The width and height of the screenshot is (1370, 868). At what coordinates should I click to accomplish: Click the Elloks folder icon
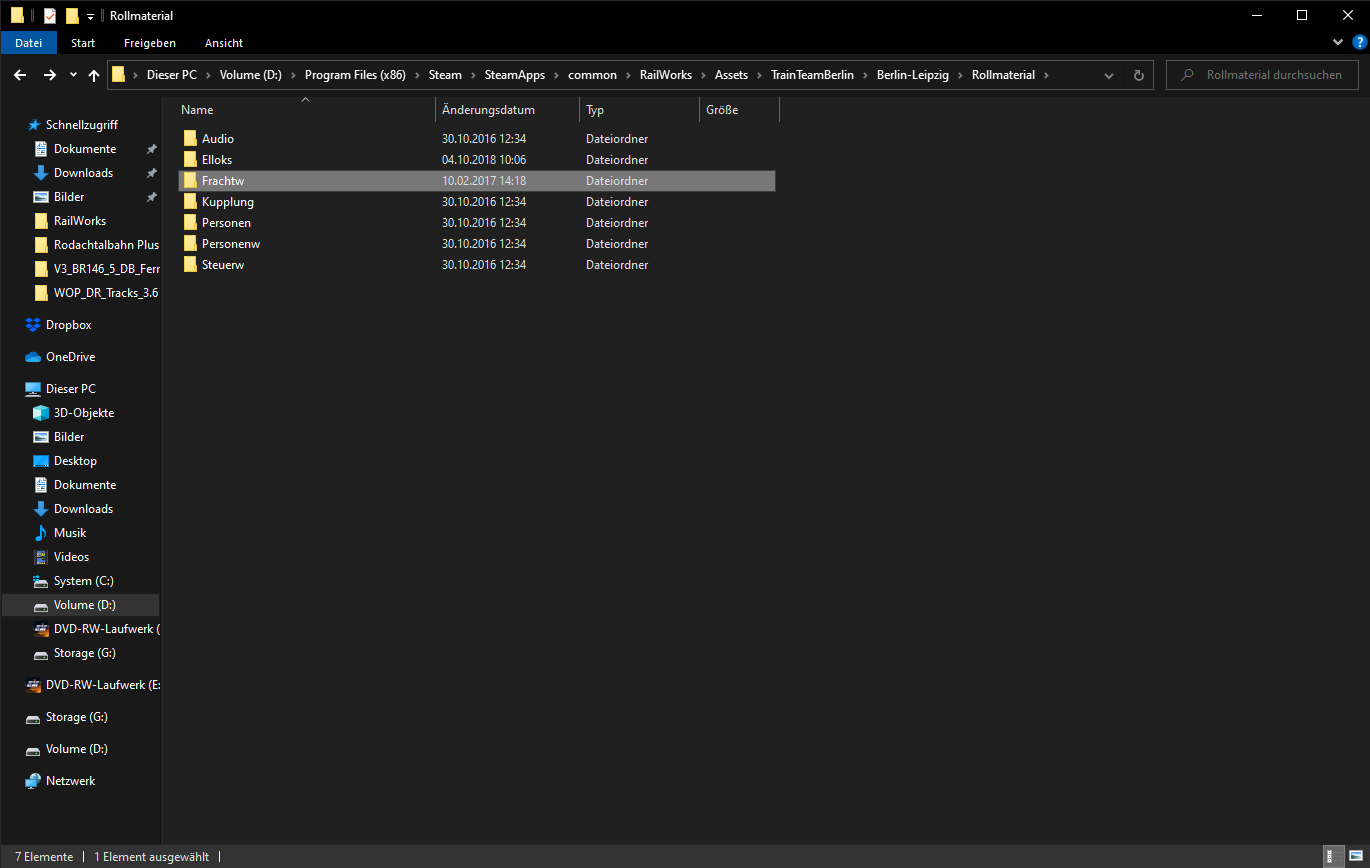coord(190,160)
